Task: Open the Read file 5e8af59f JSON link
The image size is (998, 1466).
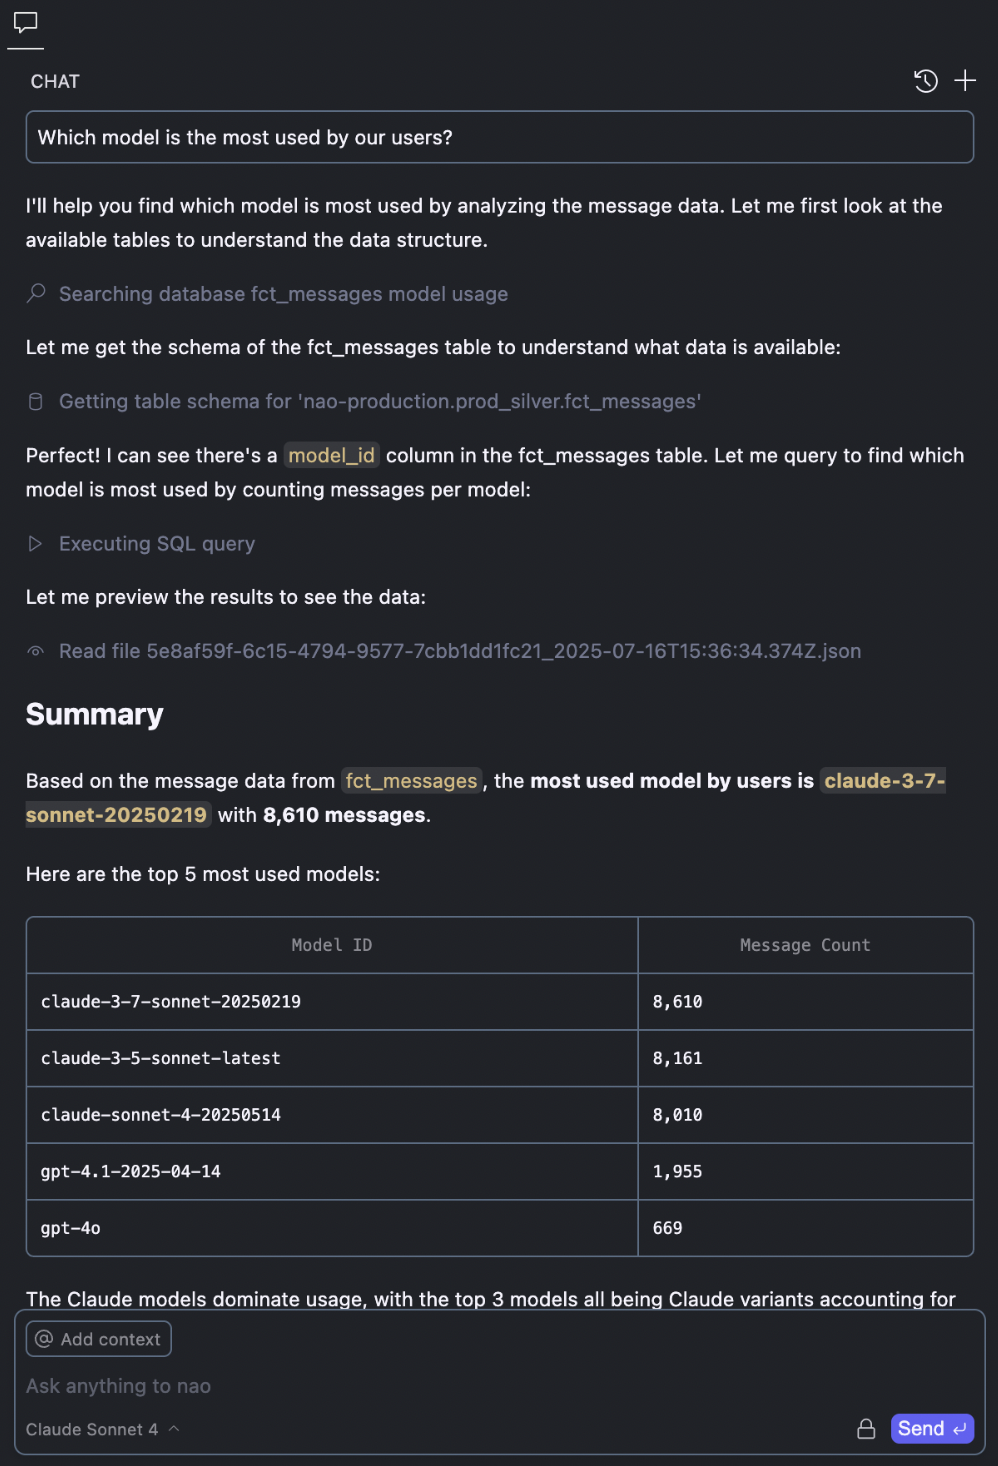Action: tap(459, 651)
